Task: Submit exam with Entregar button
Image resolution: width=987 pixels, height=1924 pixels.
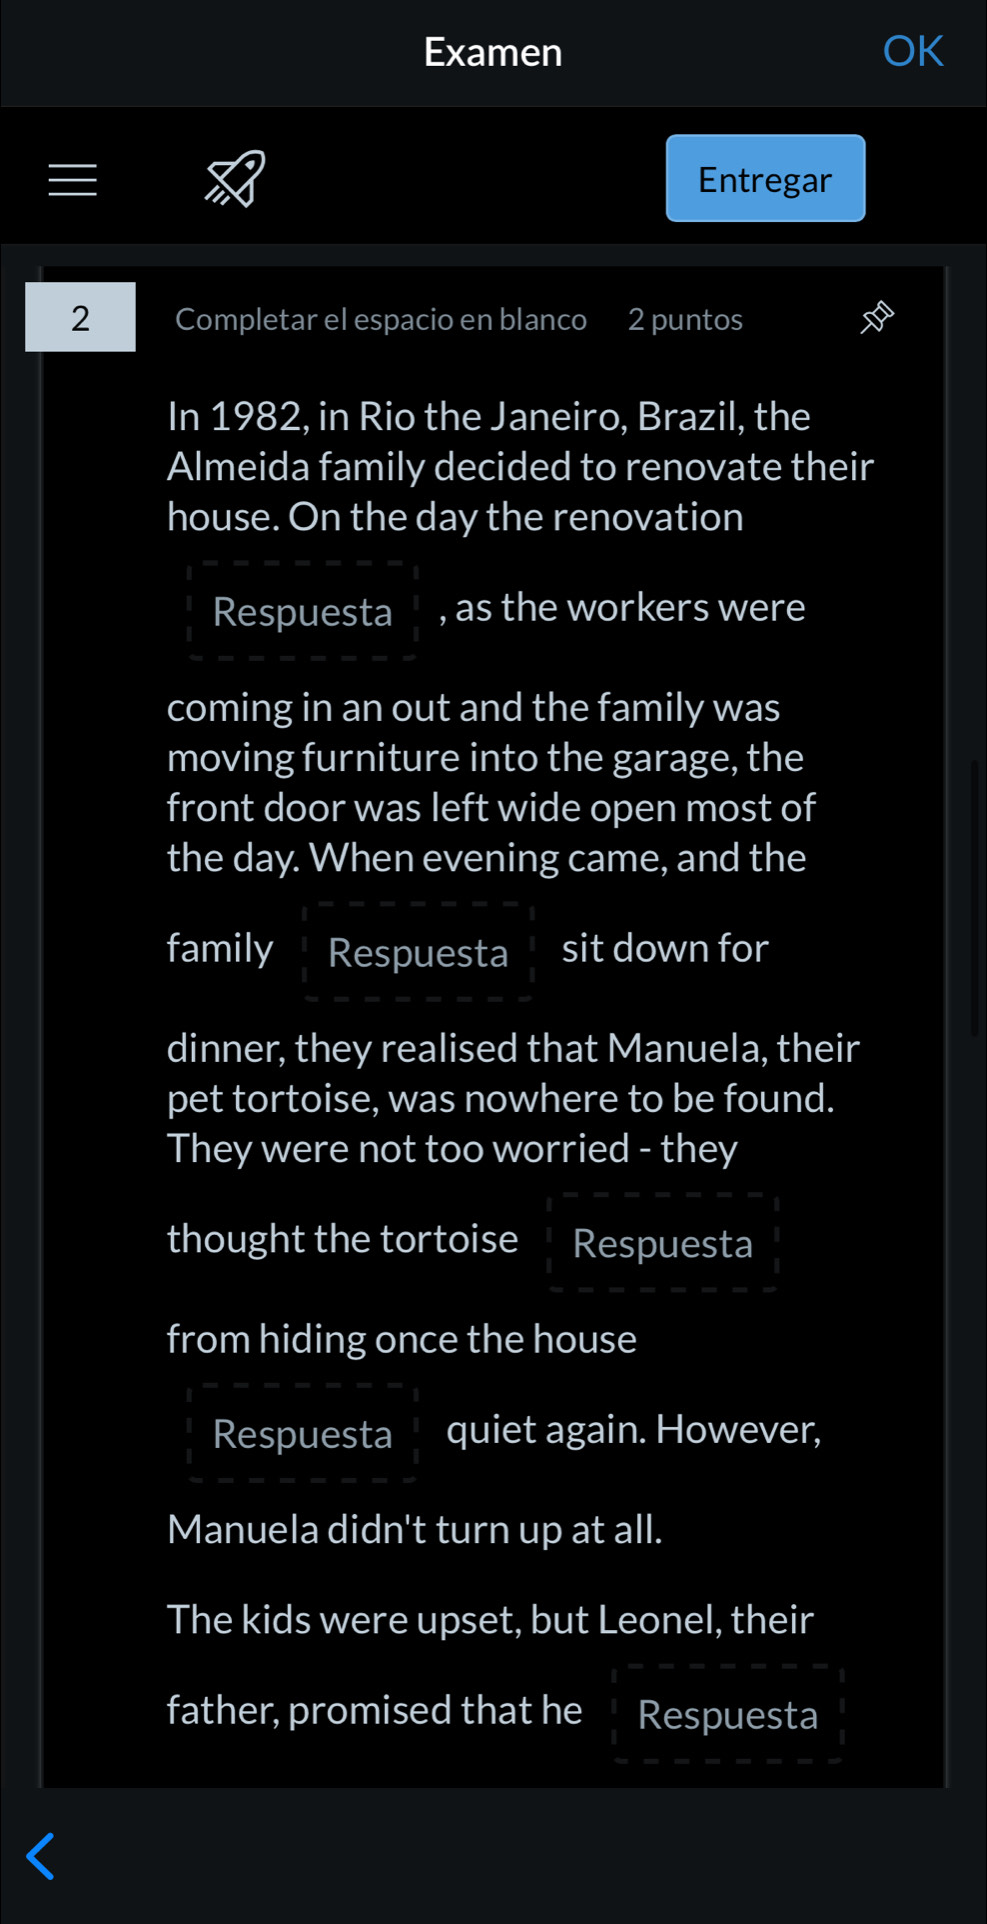Action: (x=765, y=179)
